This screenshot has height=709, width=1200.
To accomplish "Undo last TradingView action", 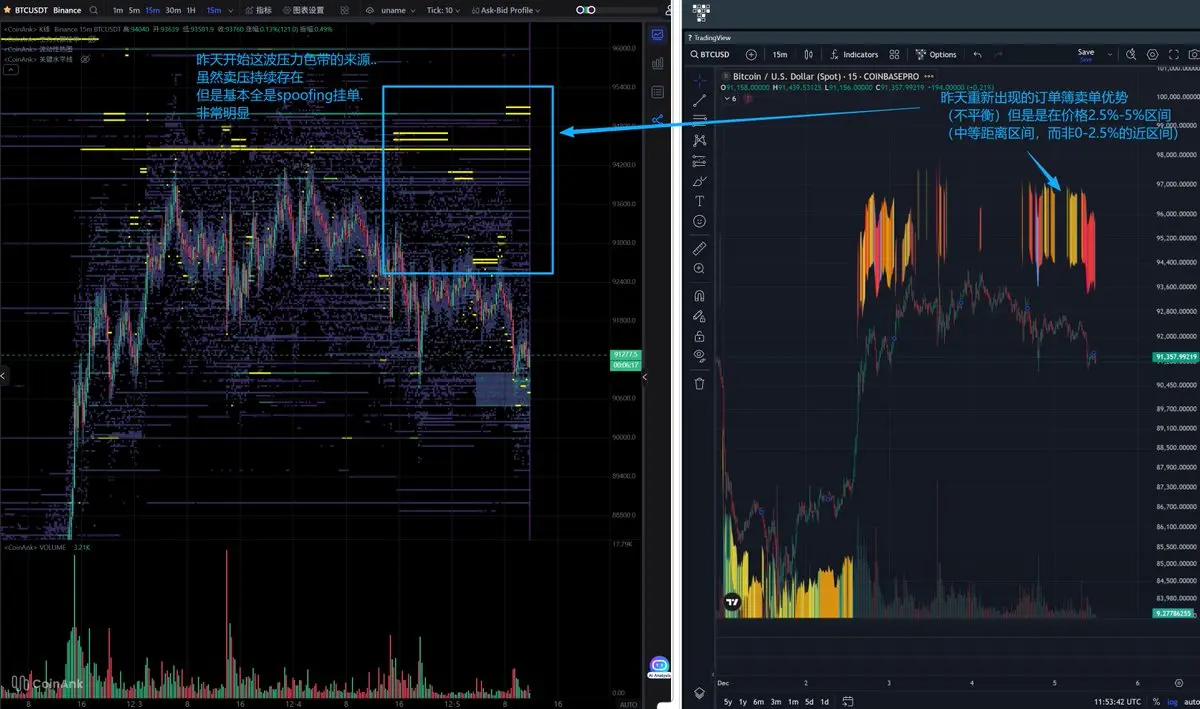I will pyautogui.click(x=977, y=55).
